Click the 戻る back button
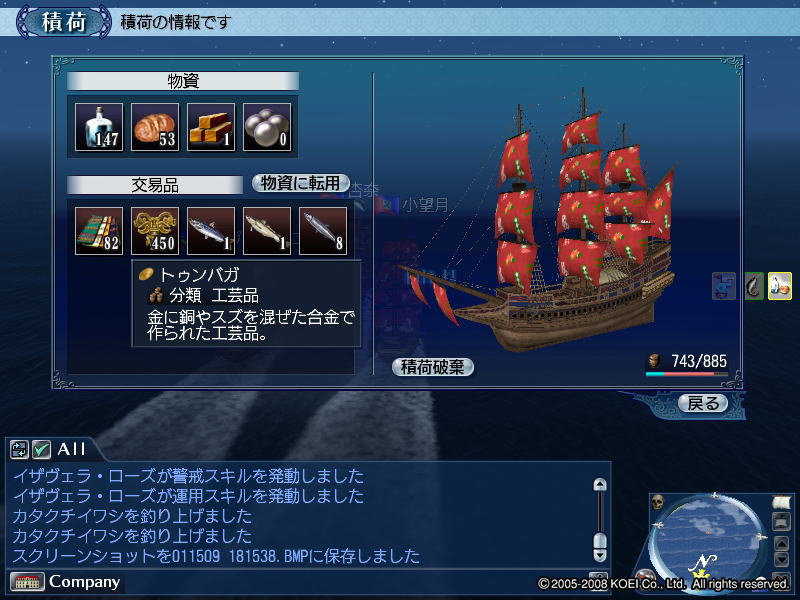 pos(704,404)
